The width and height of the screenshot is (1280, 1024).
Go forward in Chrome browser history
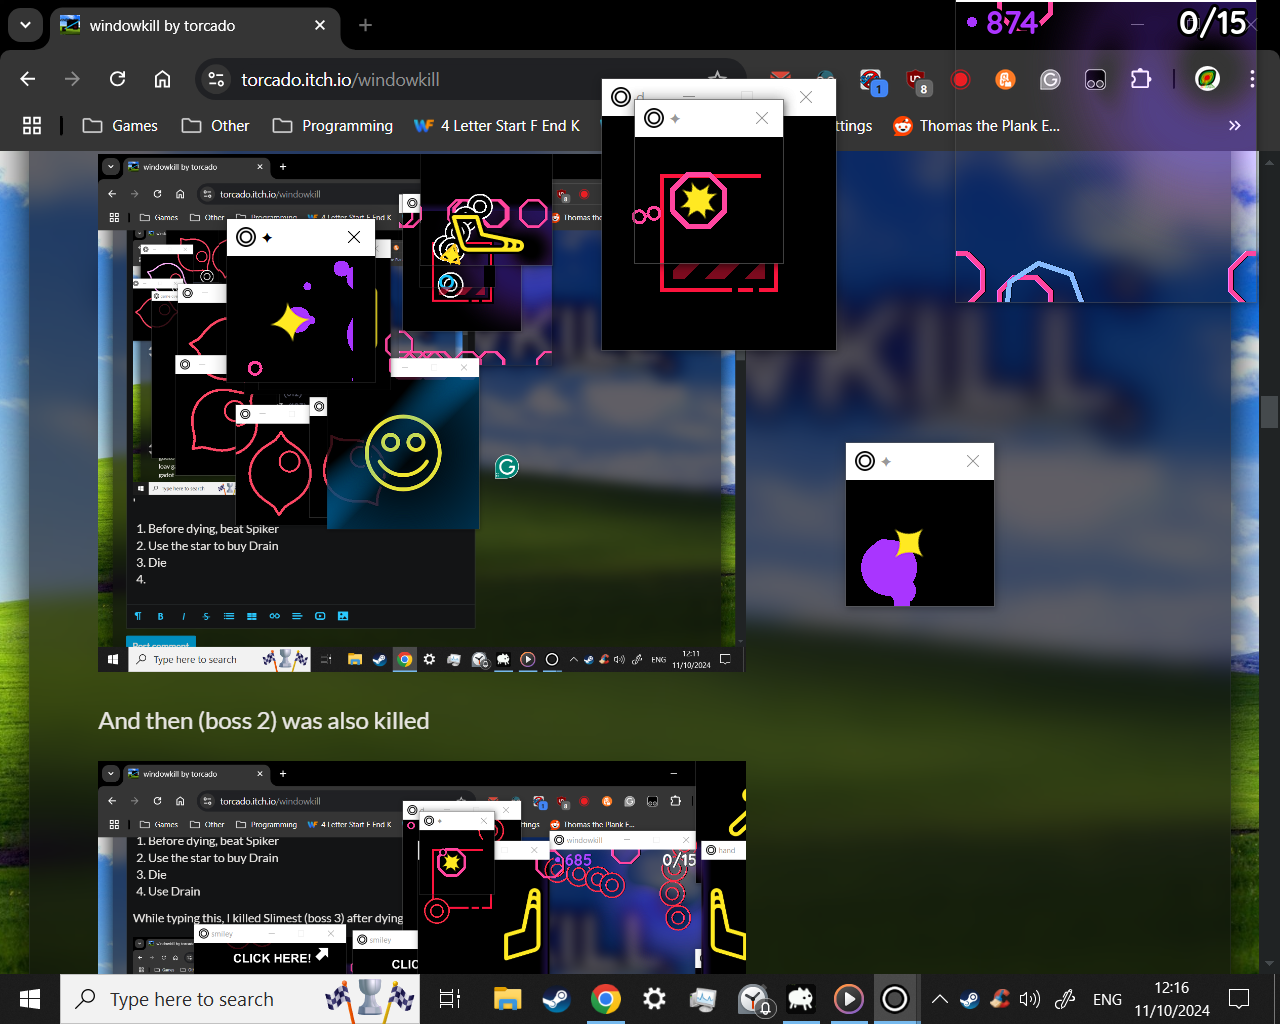(72, 79)
